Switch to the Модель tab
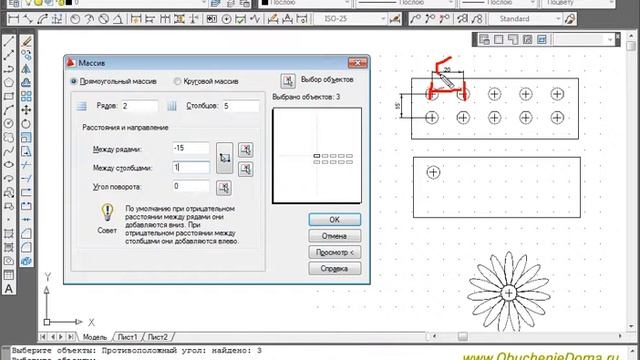 click(x=94, y=337)
